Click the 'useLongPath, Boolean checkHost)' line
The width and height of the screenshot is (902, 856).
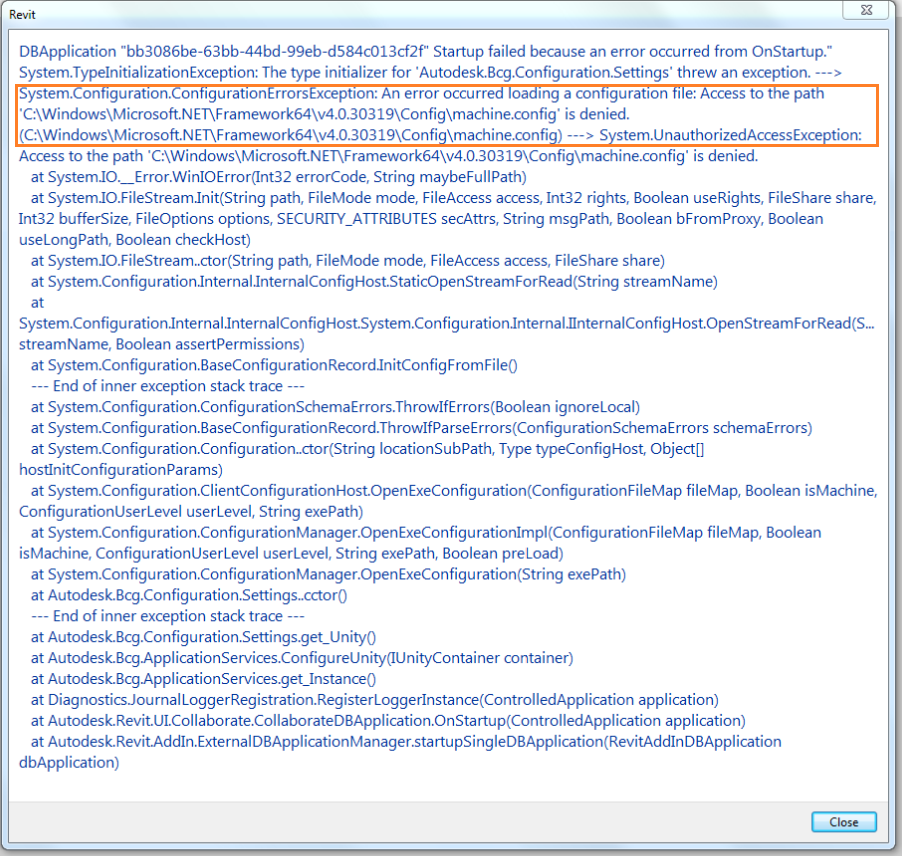[135, 240]
